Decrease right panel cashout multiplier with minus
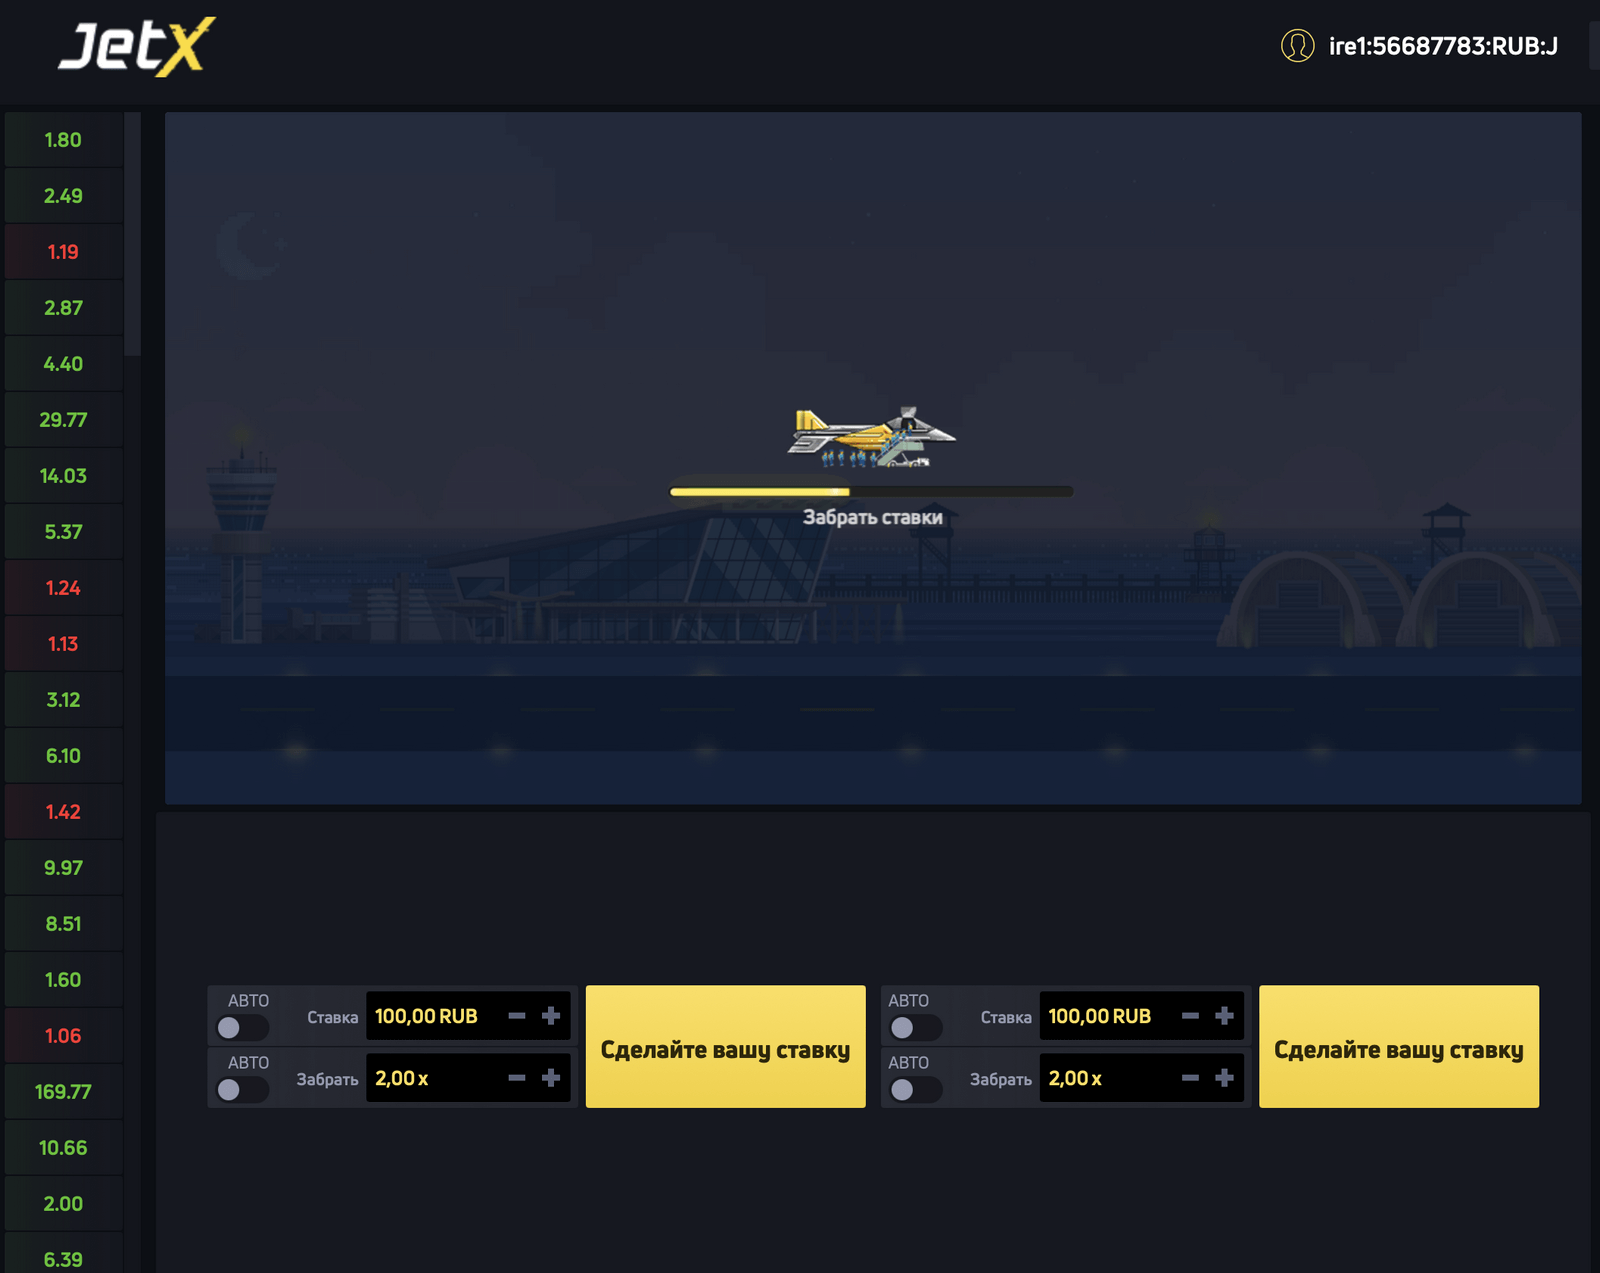 pos(1190,1078)
